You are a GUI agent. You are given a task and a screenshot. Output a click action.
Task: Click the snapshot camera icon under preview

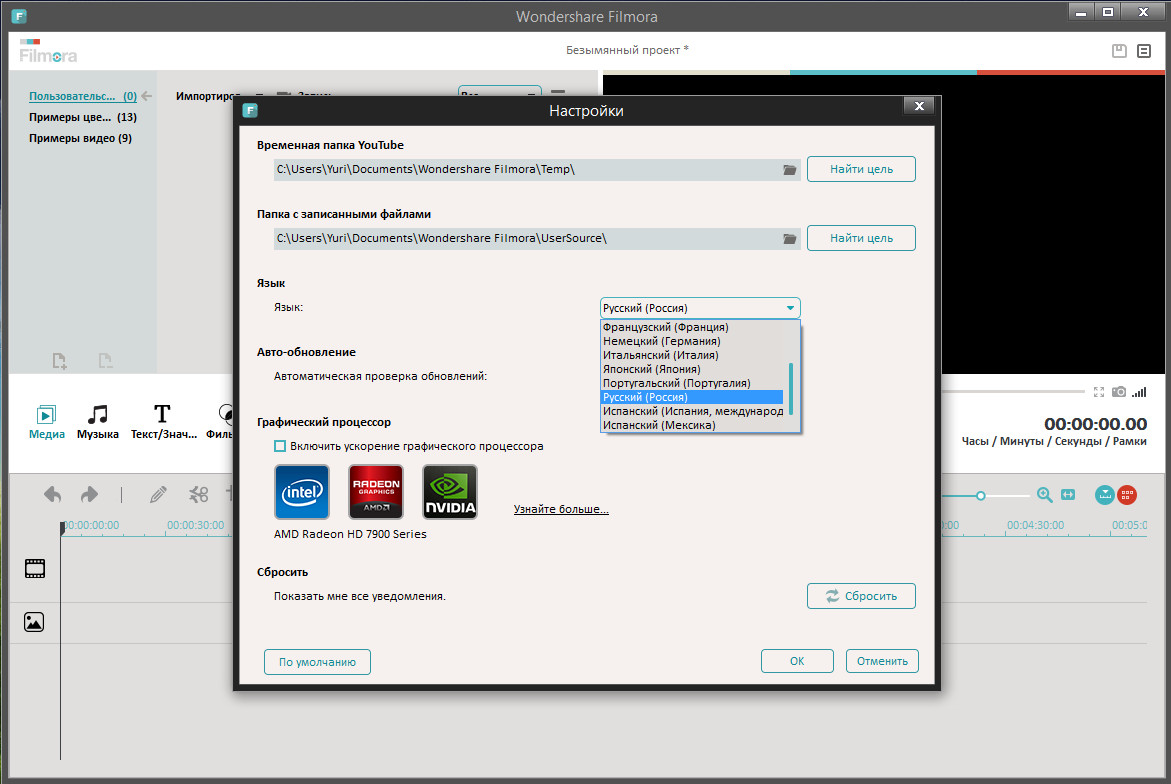(1119, 392)
